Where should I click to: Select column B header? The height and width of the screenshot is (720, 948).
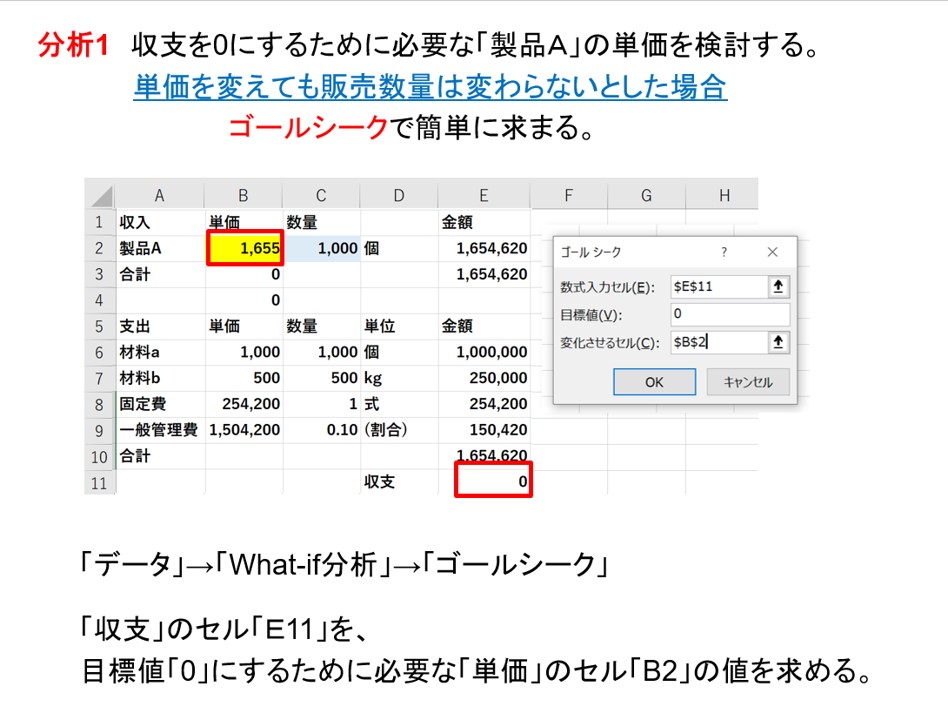(x=243, y=195)
